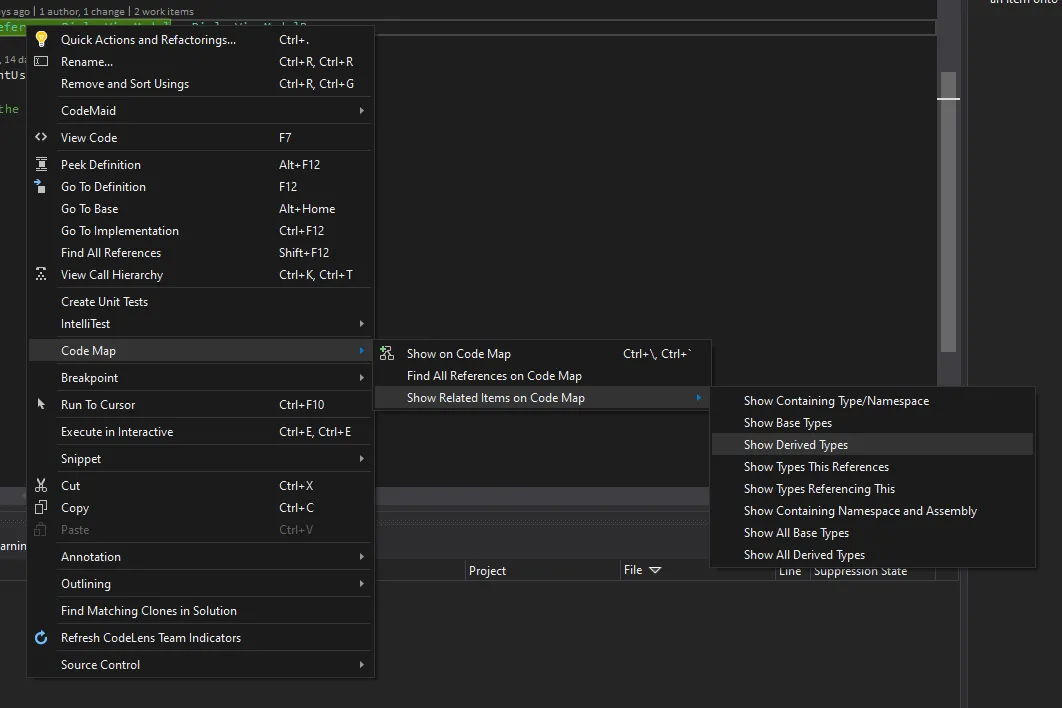Click the Project column header

(488, 571)
